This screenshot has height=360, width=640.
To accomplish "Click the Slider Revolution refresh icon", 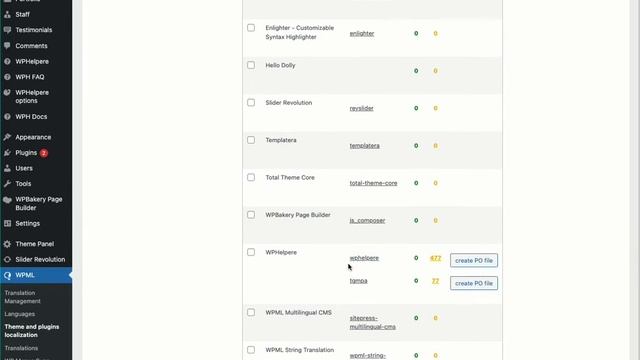I will coord(7,260).
